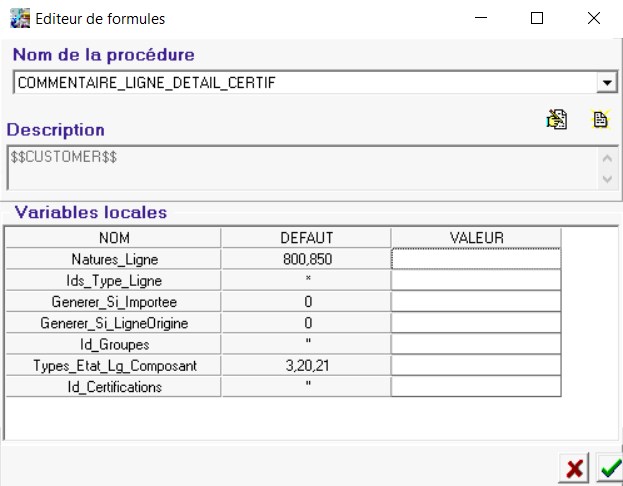The width and height of the screenshot is (623, 486).
Task: Click the Id_Certifications value cell
Action: tap(475, 387)
